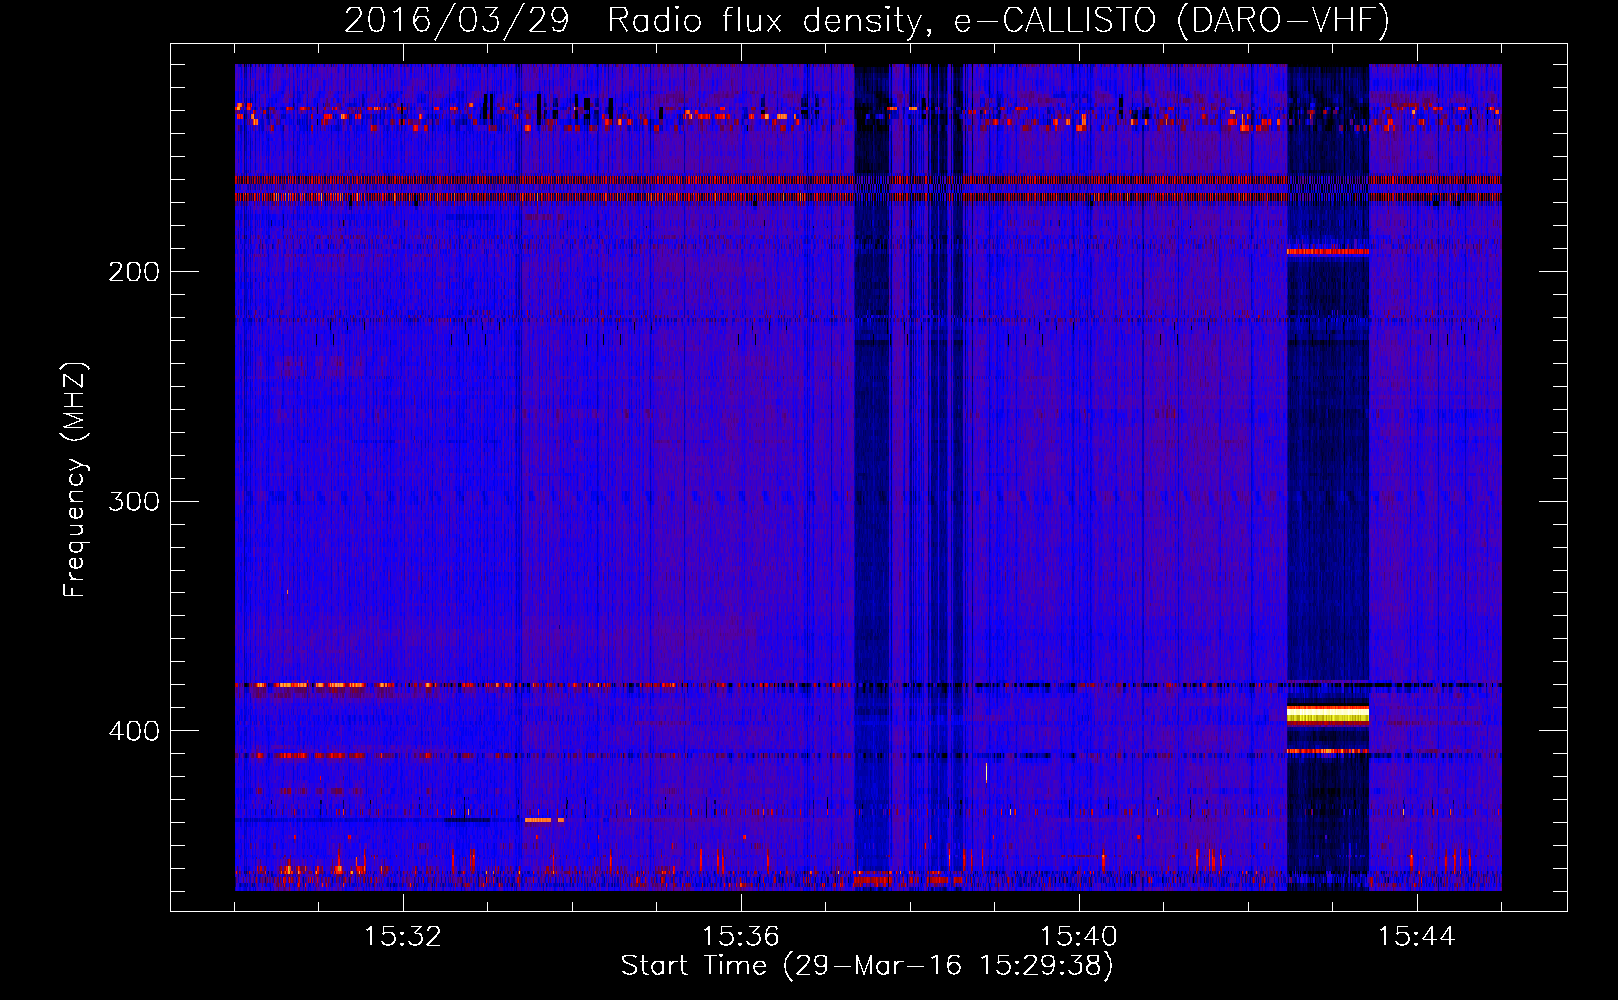Click the plot title mentioning e-CALLISTO DARO-VHF
Image resolution: width=1618 pixels, height=1000 pixels.
tap(867, 20)
